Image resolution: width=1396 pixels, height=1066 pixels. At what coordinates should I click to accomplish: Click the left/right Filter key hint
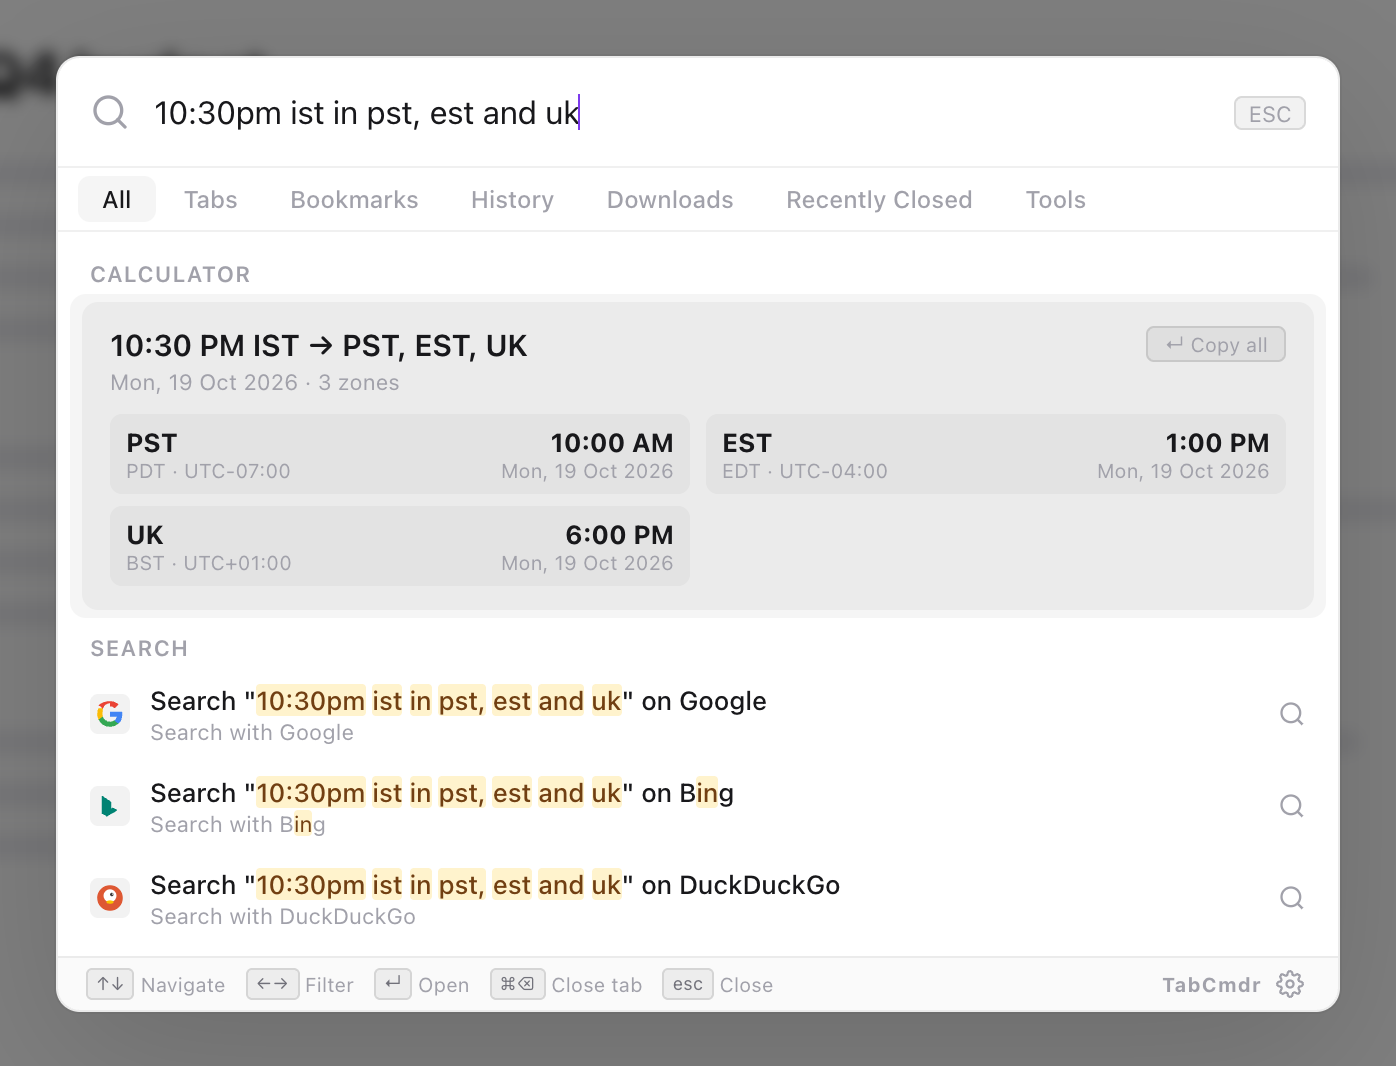click(272, 984)
